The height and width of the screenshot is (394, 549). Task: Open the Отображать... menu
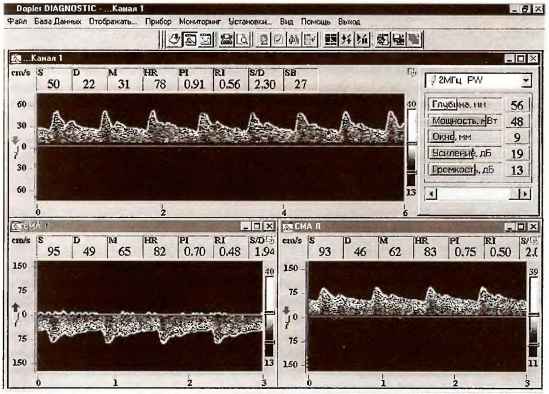(112, 22)
